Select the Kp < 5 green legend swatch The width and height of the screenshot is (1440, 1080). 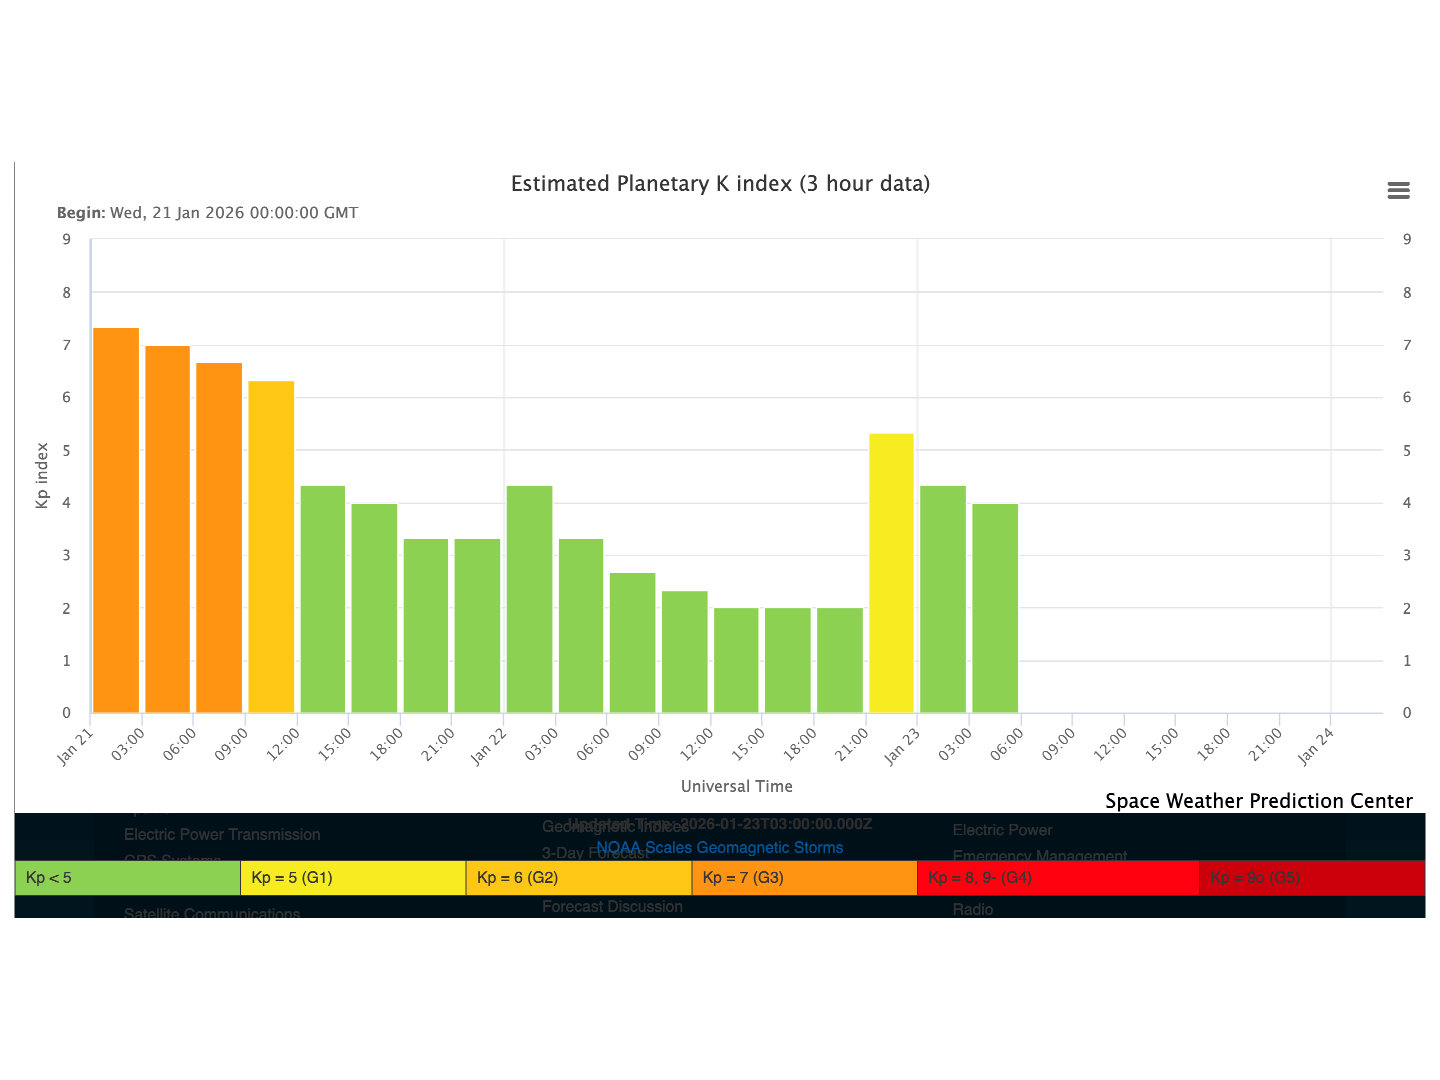pyautogui.click(x=128, y=878)
